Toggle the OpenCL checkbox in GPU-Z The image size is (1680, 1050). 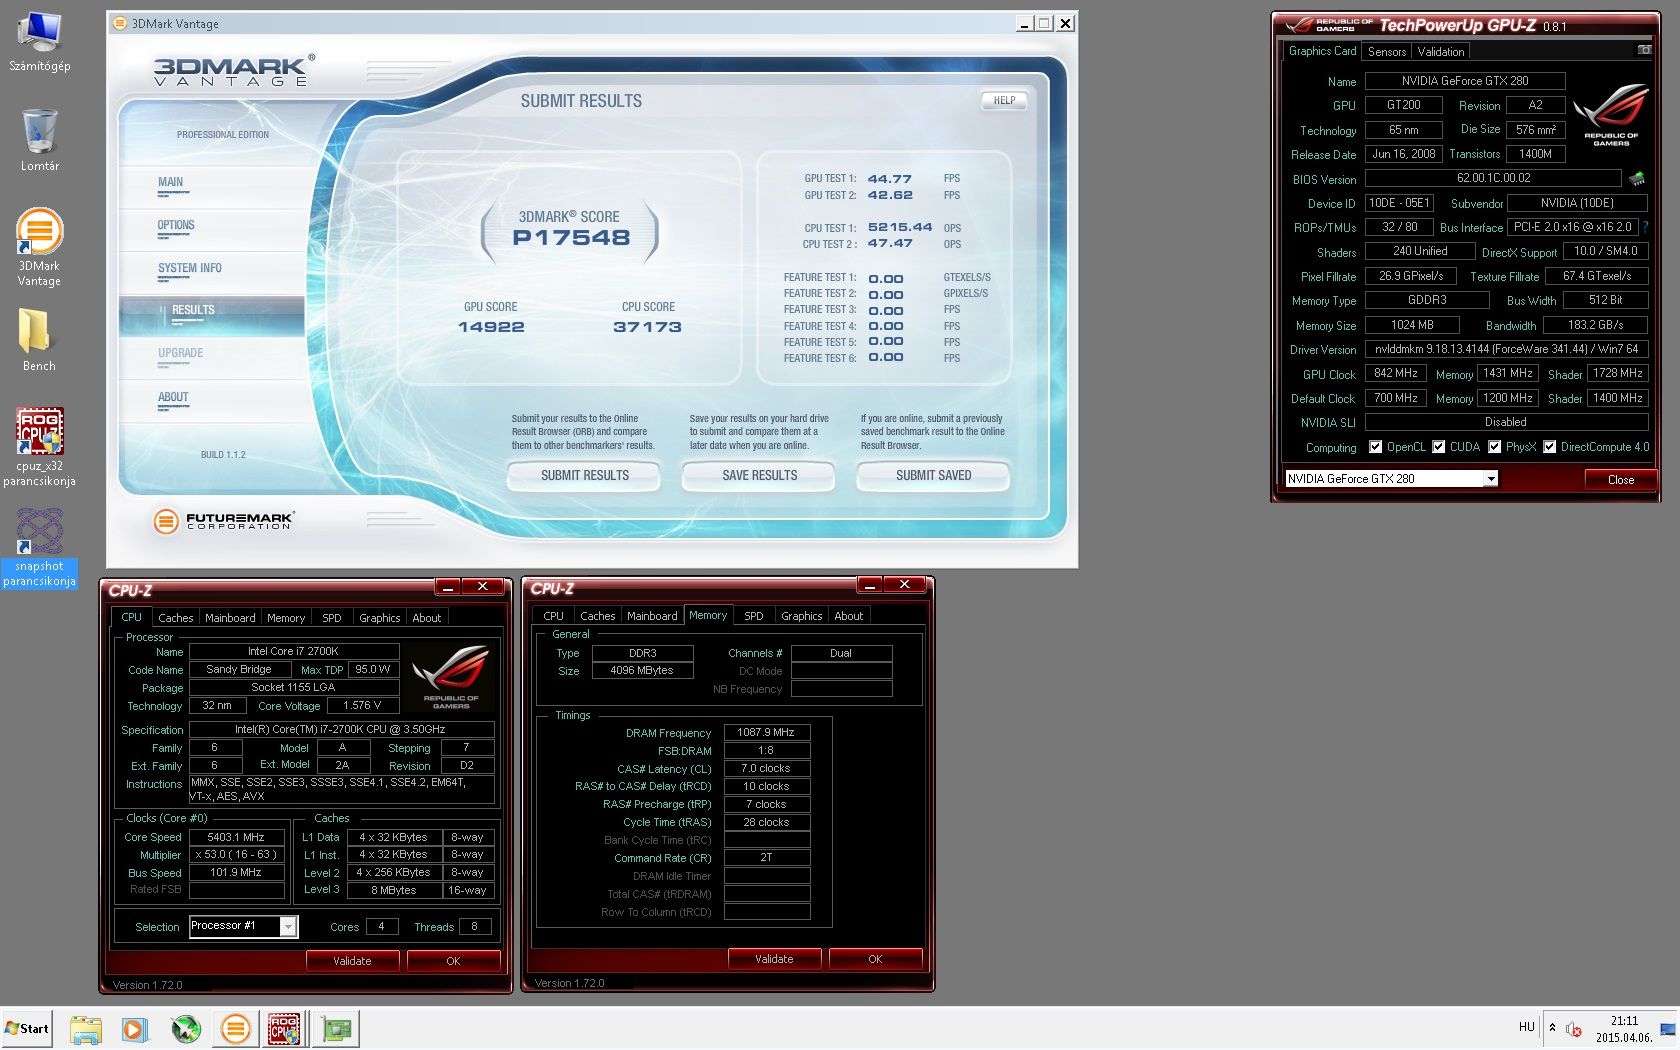click(1376, 447)
